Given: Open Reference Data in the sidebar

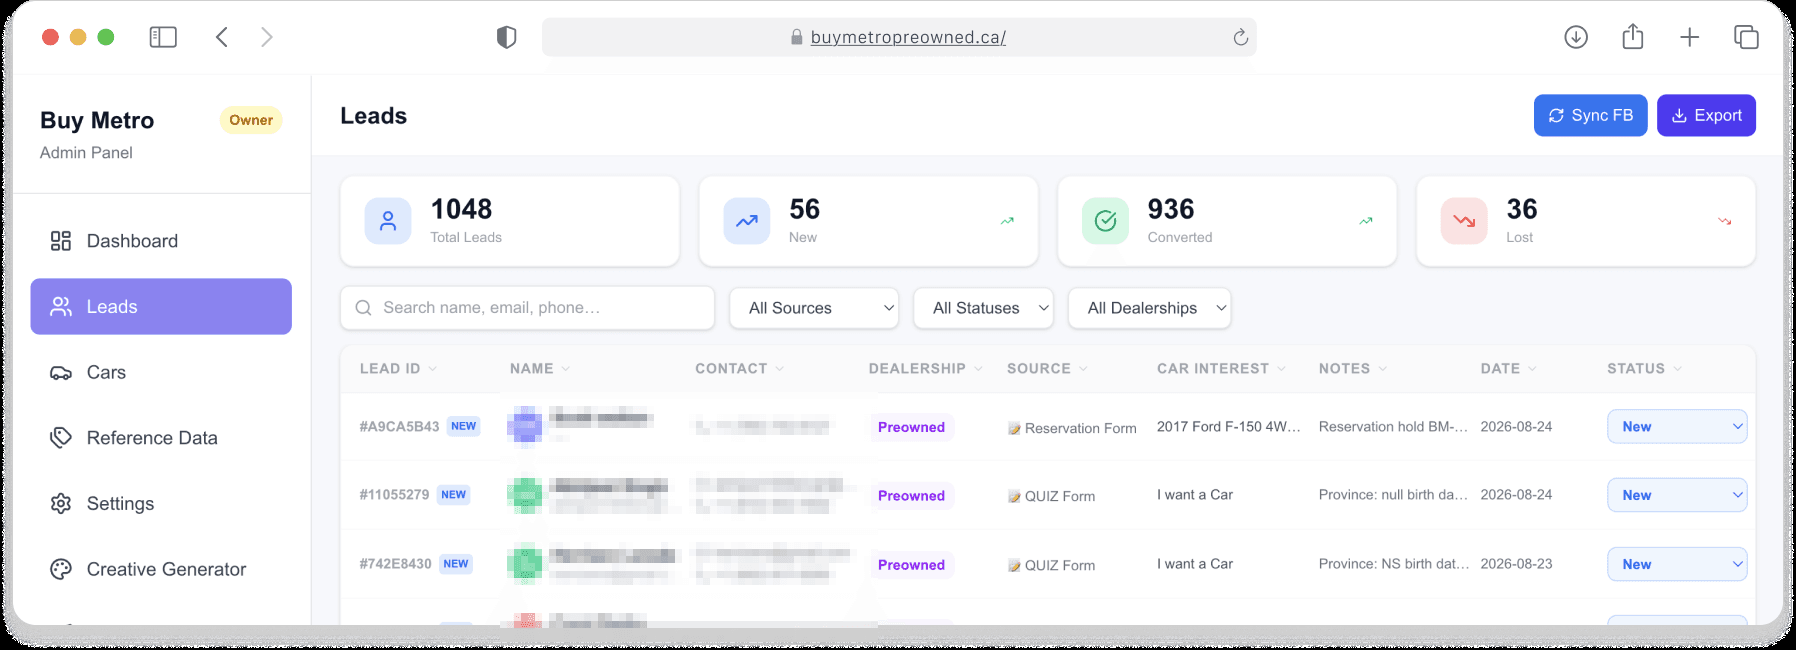Looking at the screenshot, I should (x=161, y=438).
